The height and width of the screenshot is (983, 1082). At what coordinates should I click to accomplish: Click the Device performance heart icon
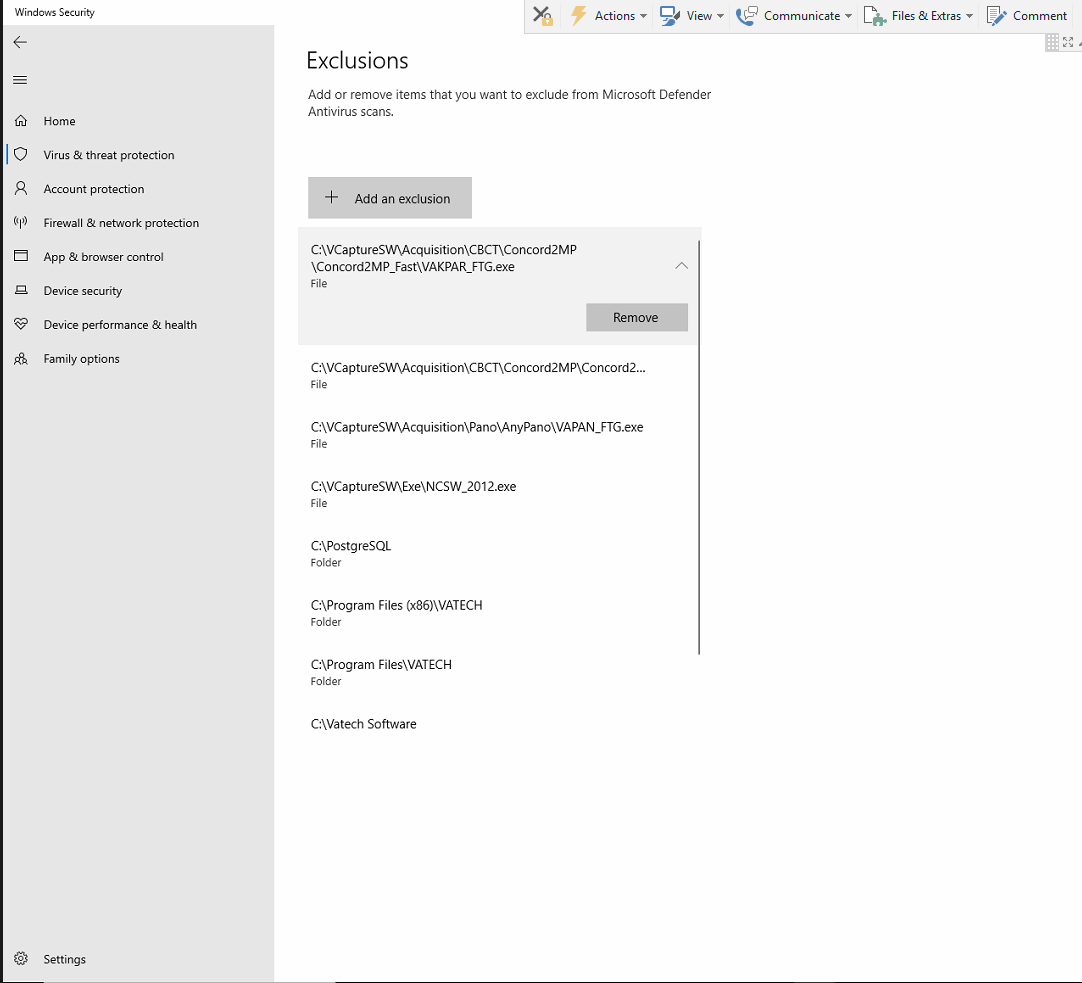[21, 324]
